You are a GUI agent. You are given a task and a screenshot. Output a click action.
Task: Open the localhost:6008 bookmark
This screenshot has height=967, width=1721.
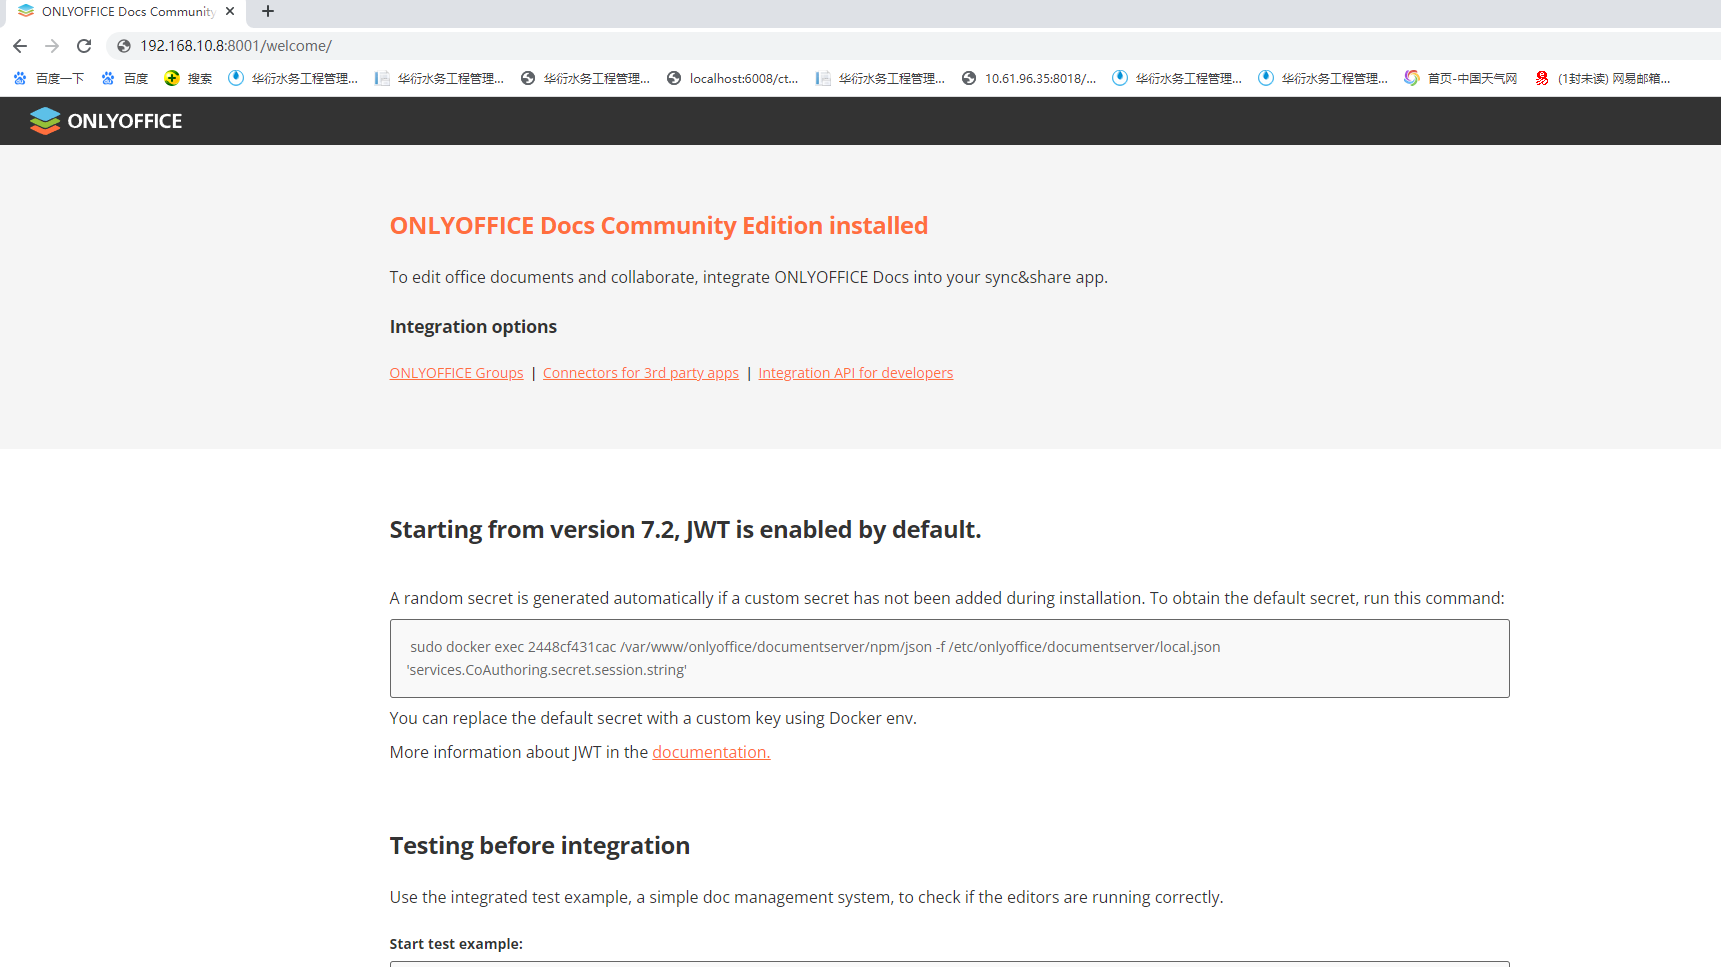[x=733, y=78]
